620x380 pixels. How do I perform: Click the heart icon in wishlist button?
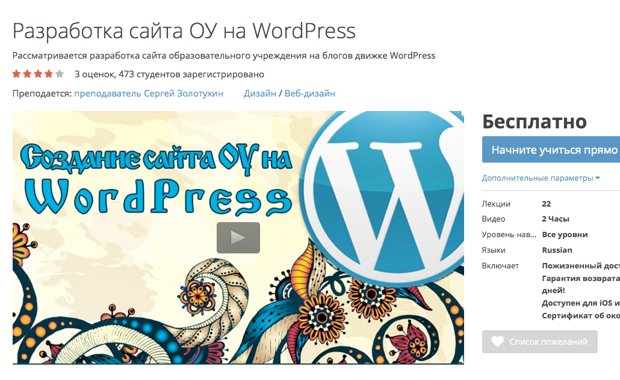pyautogui.click(x=497, y=342)
